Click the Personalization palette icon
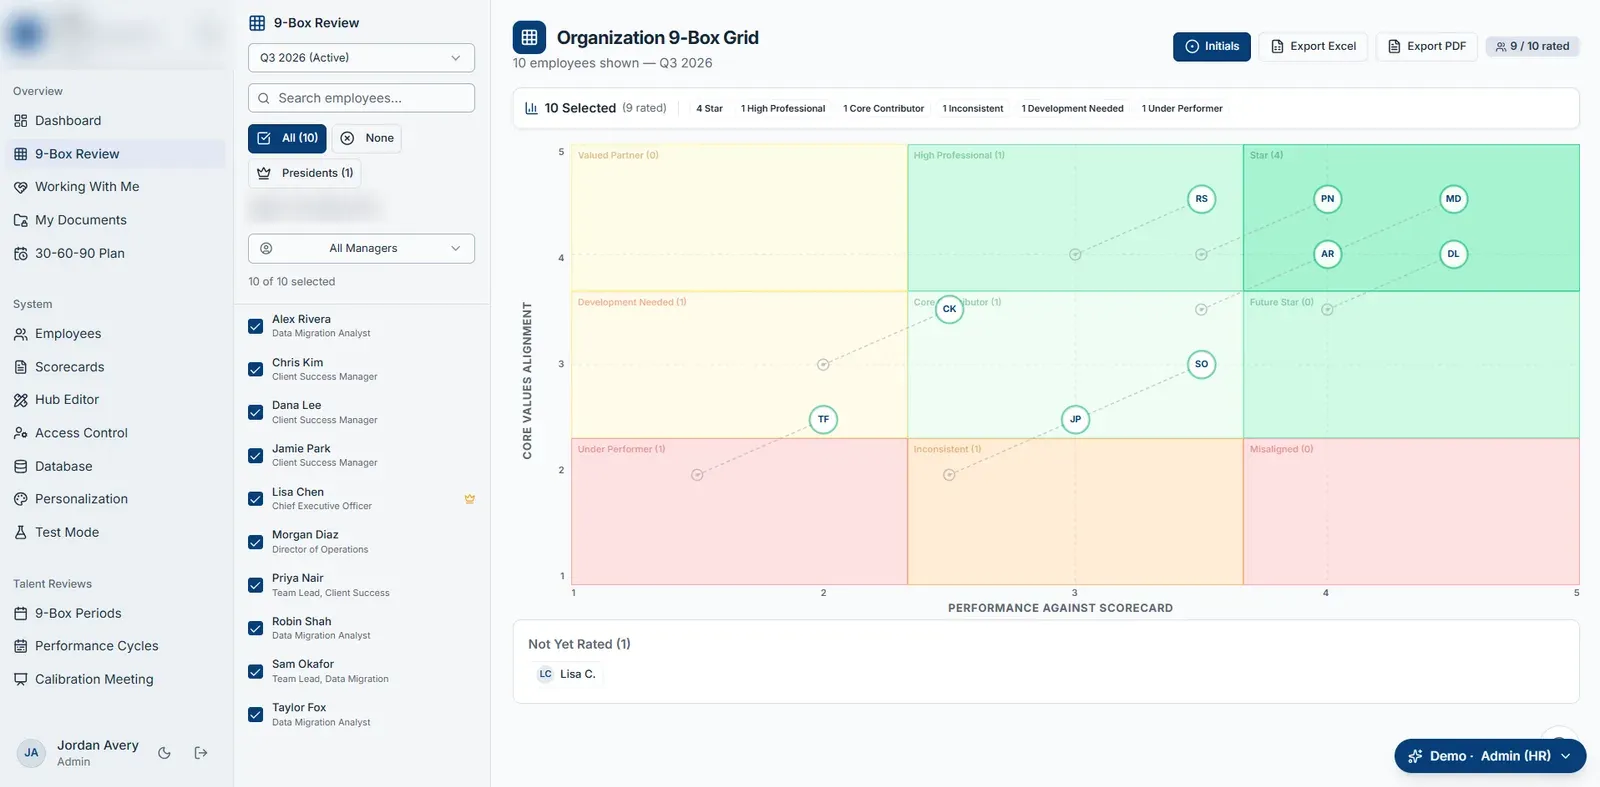Image resolution: width=1600 pixels, height=787 pixels. [20, 499]
